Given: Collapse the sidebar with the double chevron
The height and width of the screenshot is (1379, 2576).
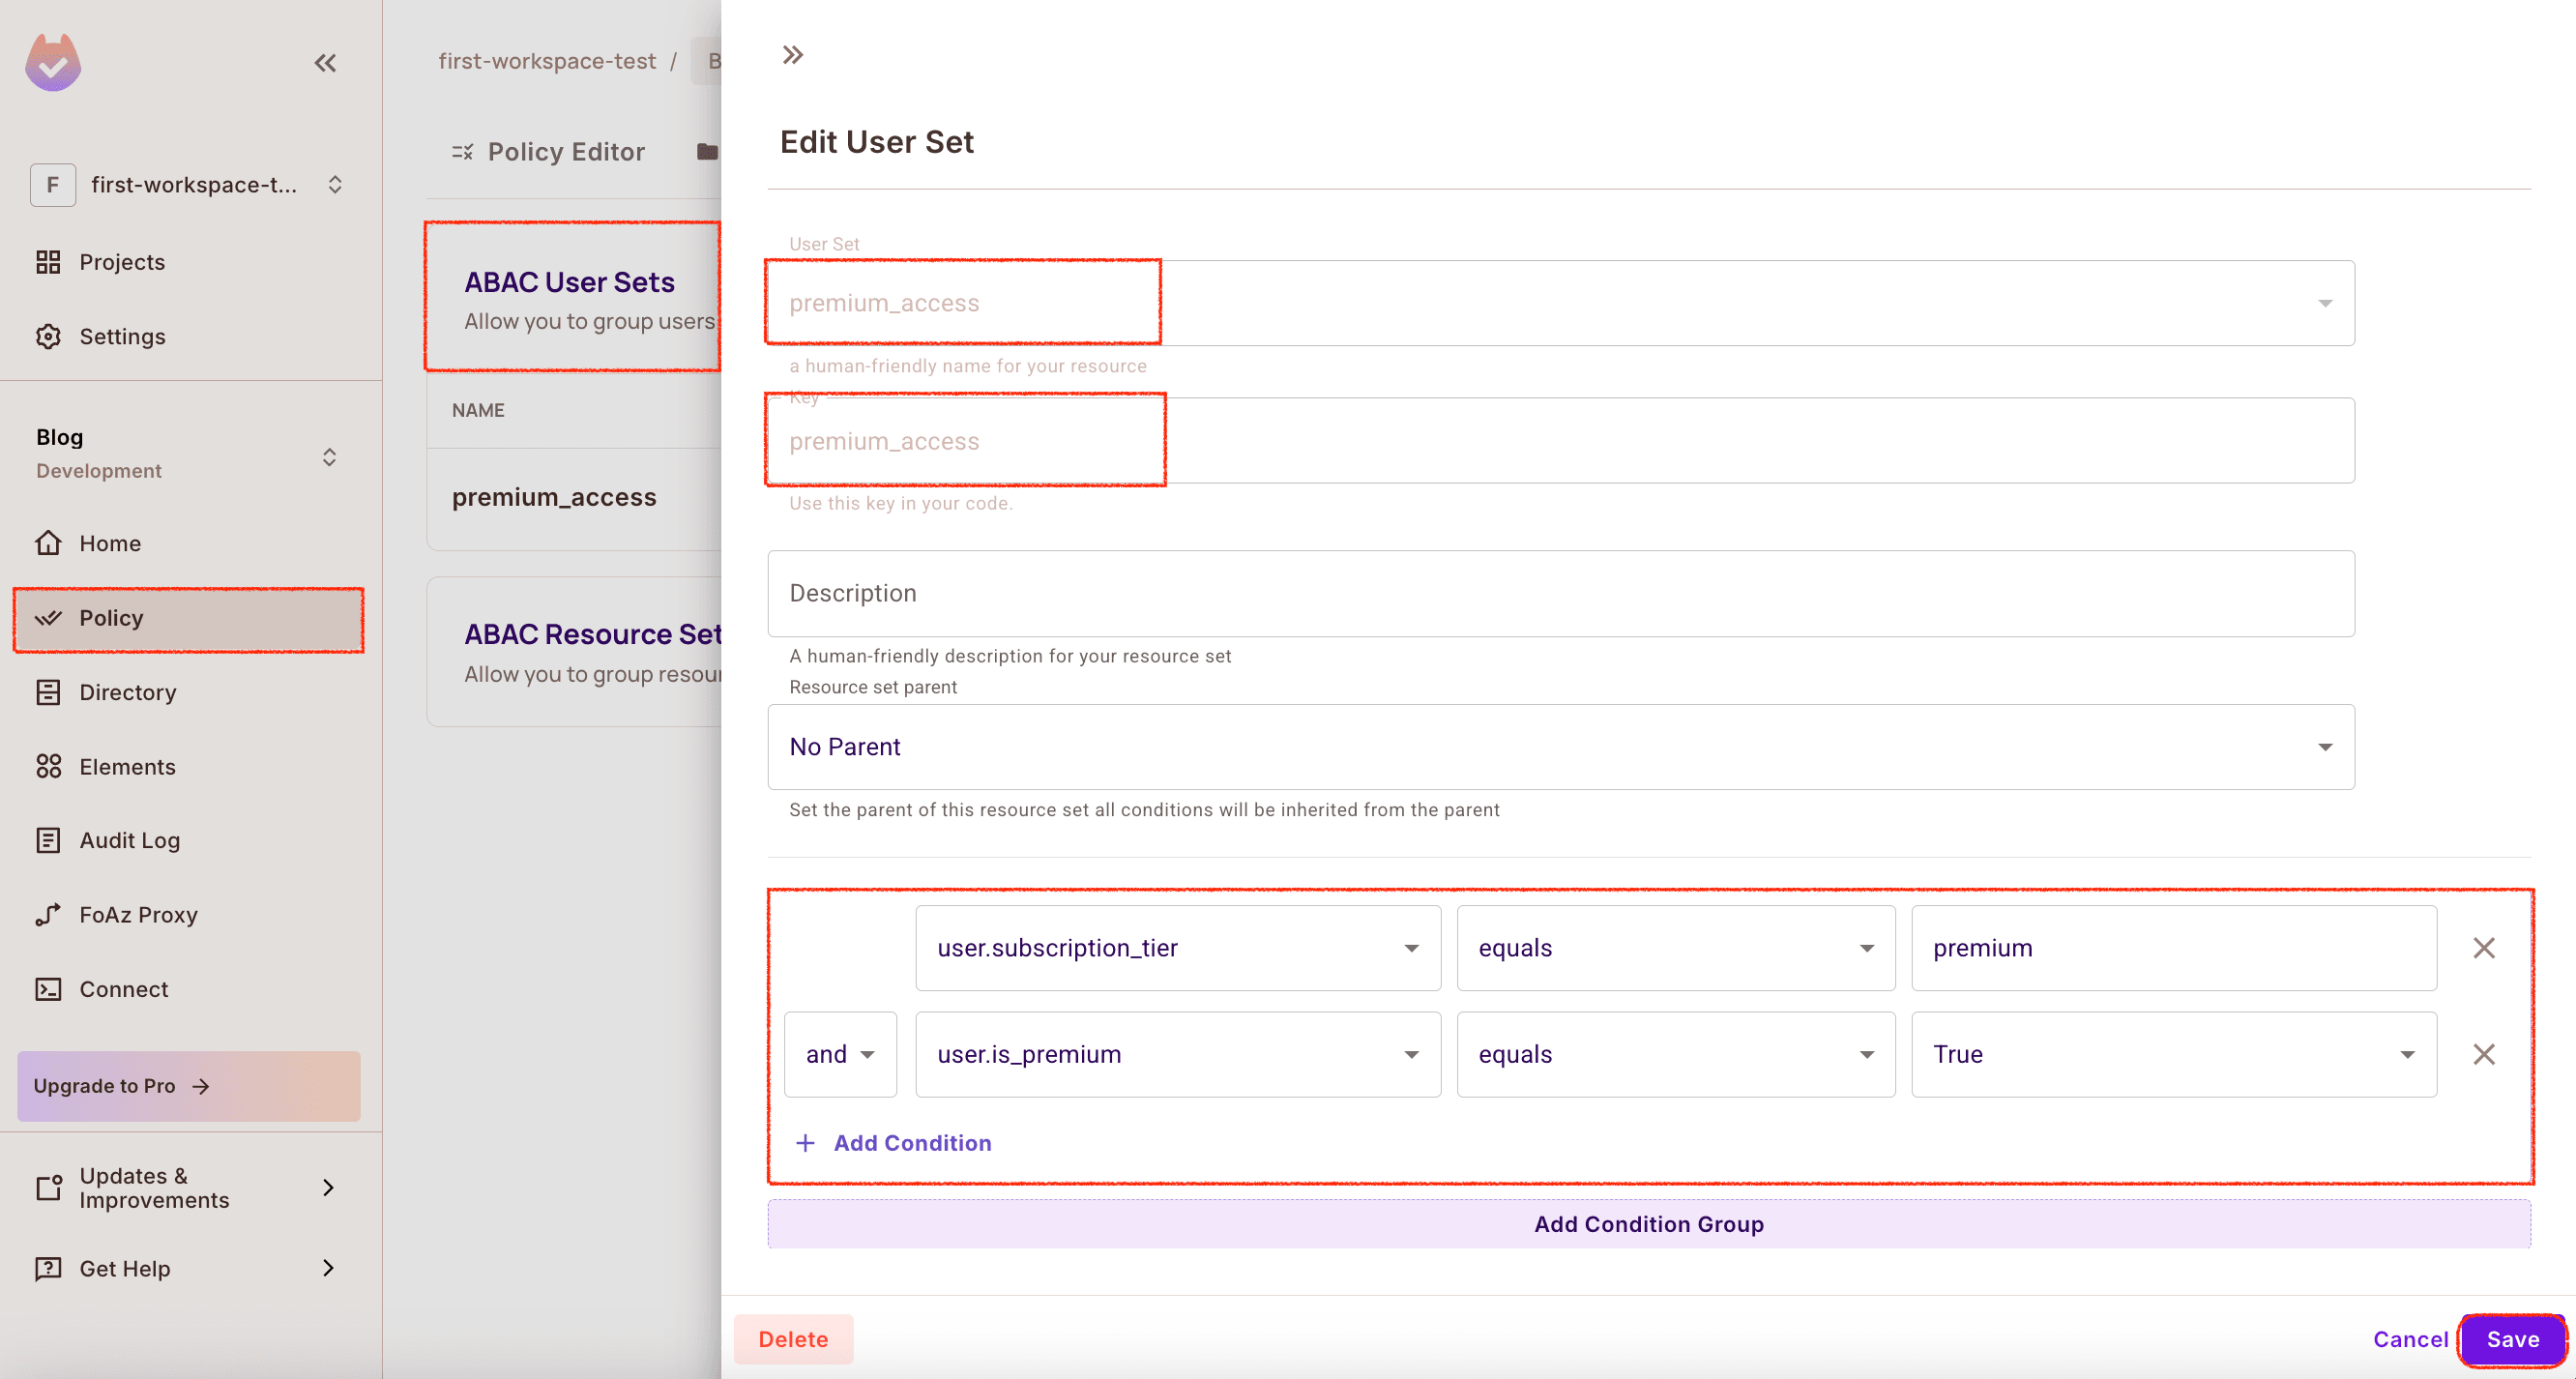Looking at the screenshot, I should coord(325,63).
